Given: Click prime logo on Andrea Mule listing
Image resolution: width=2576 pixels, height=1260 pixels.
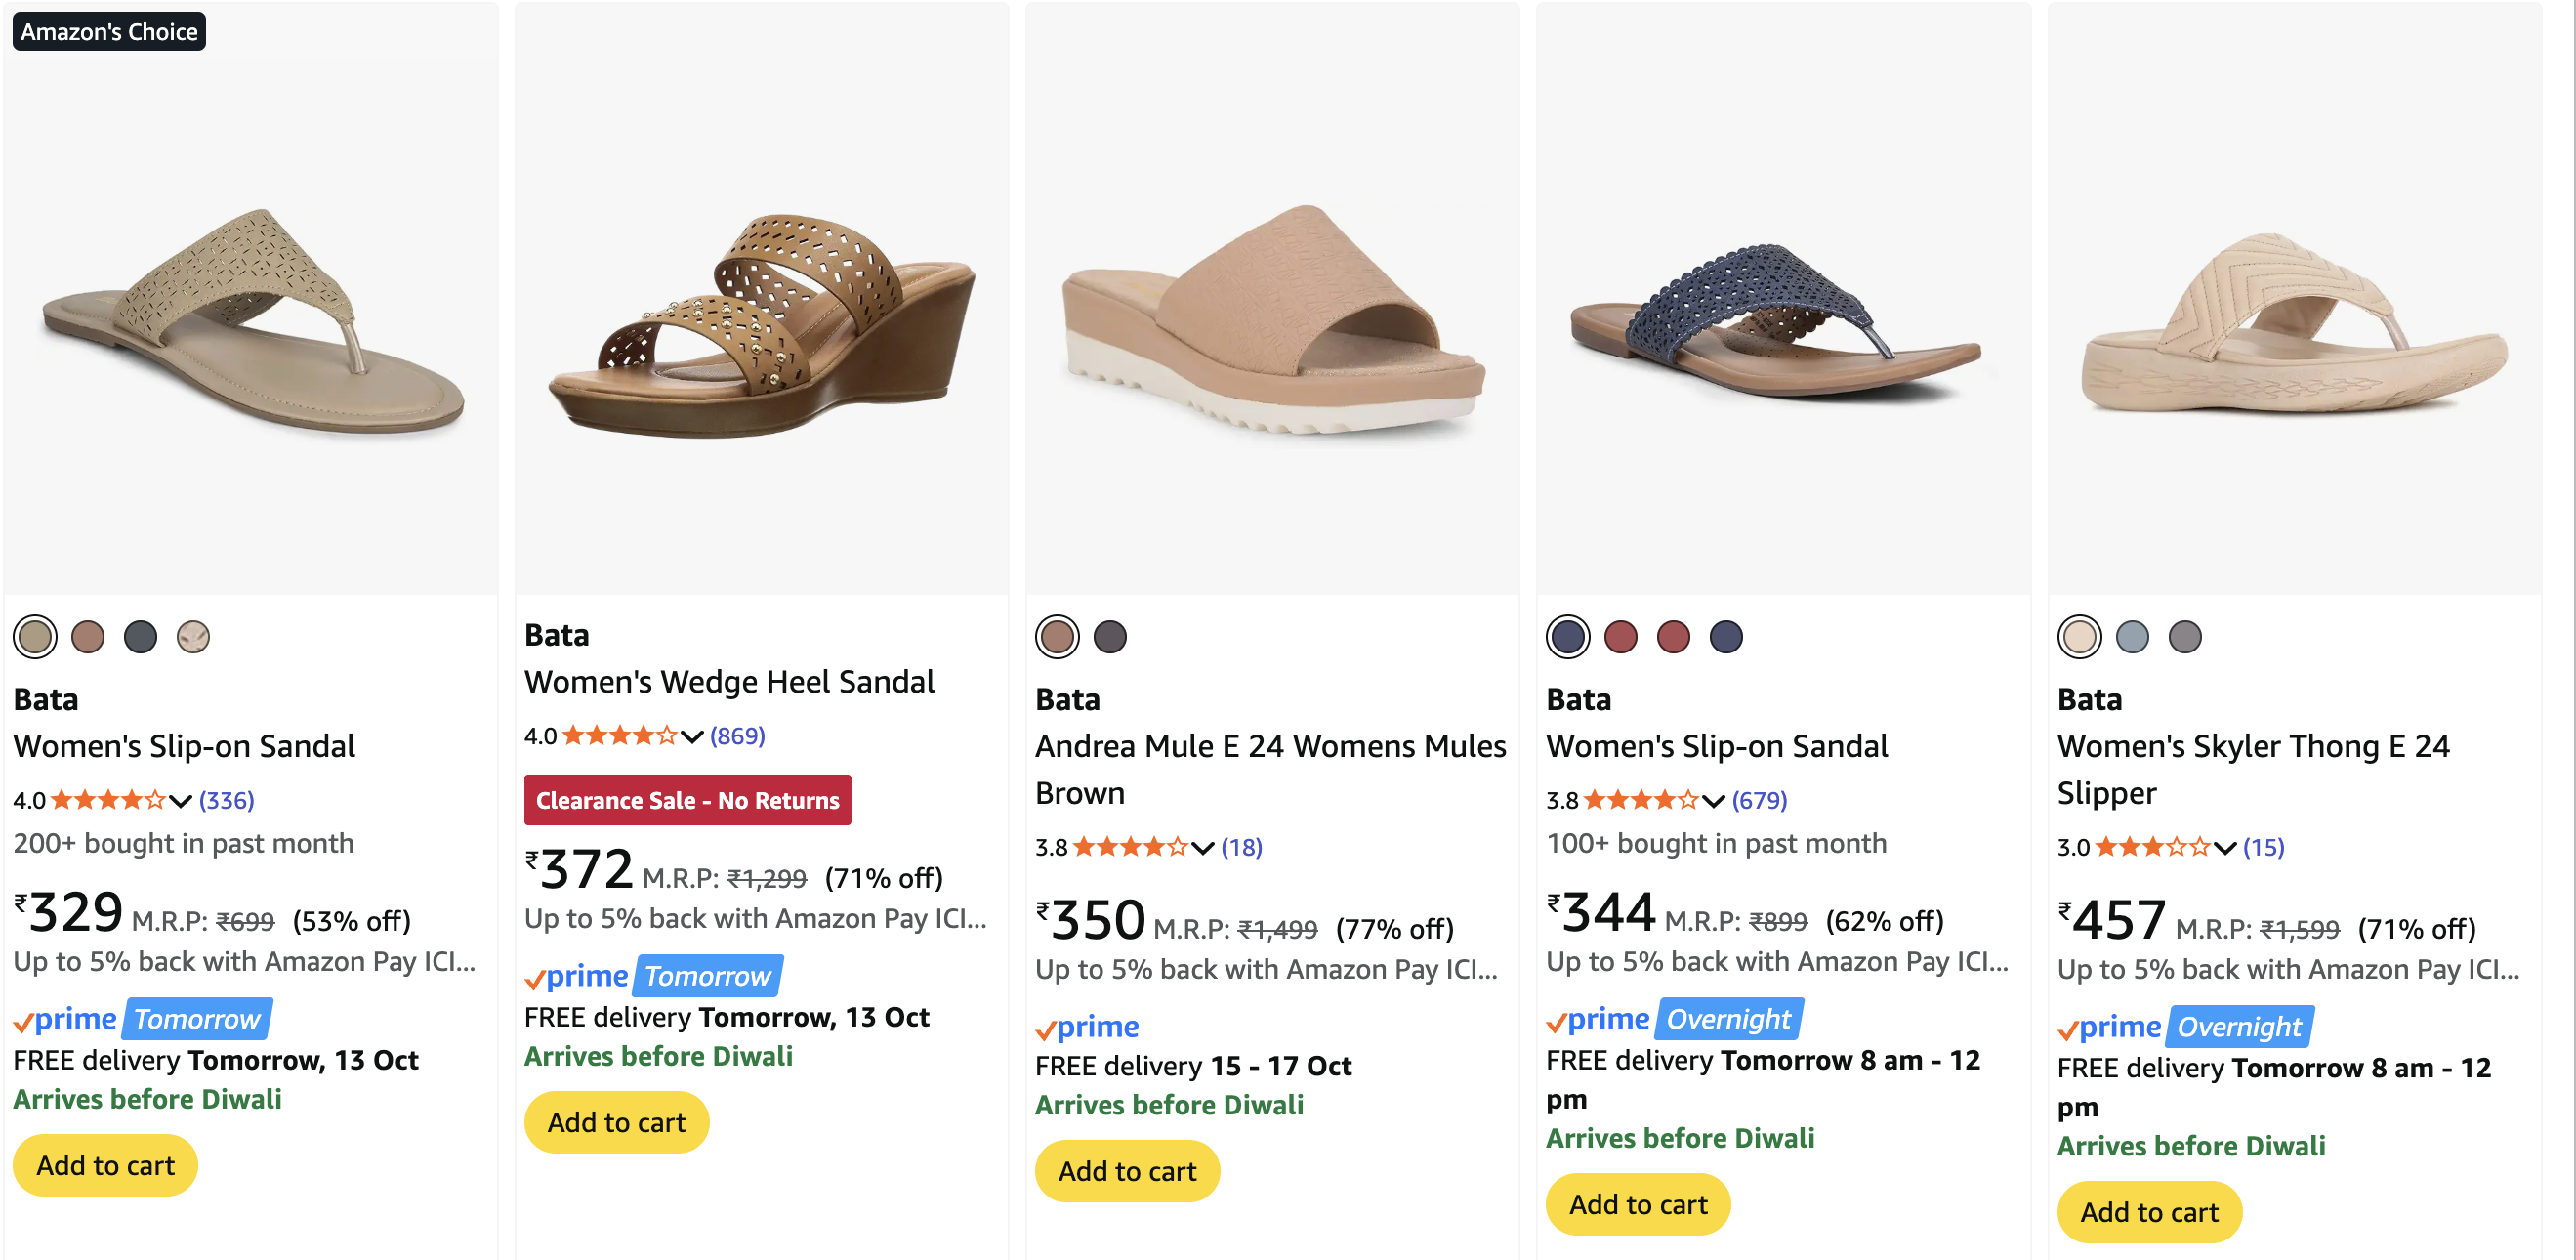Looking at the screenshot, I should click(1087, 1027).
